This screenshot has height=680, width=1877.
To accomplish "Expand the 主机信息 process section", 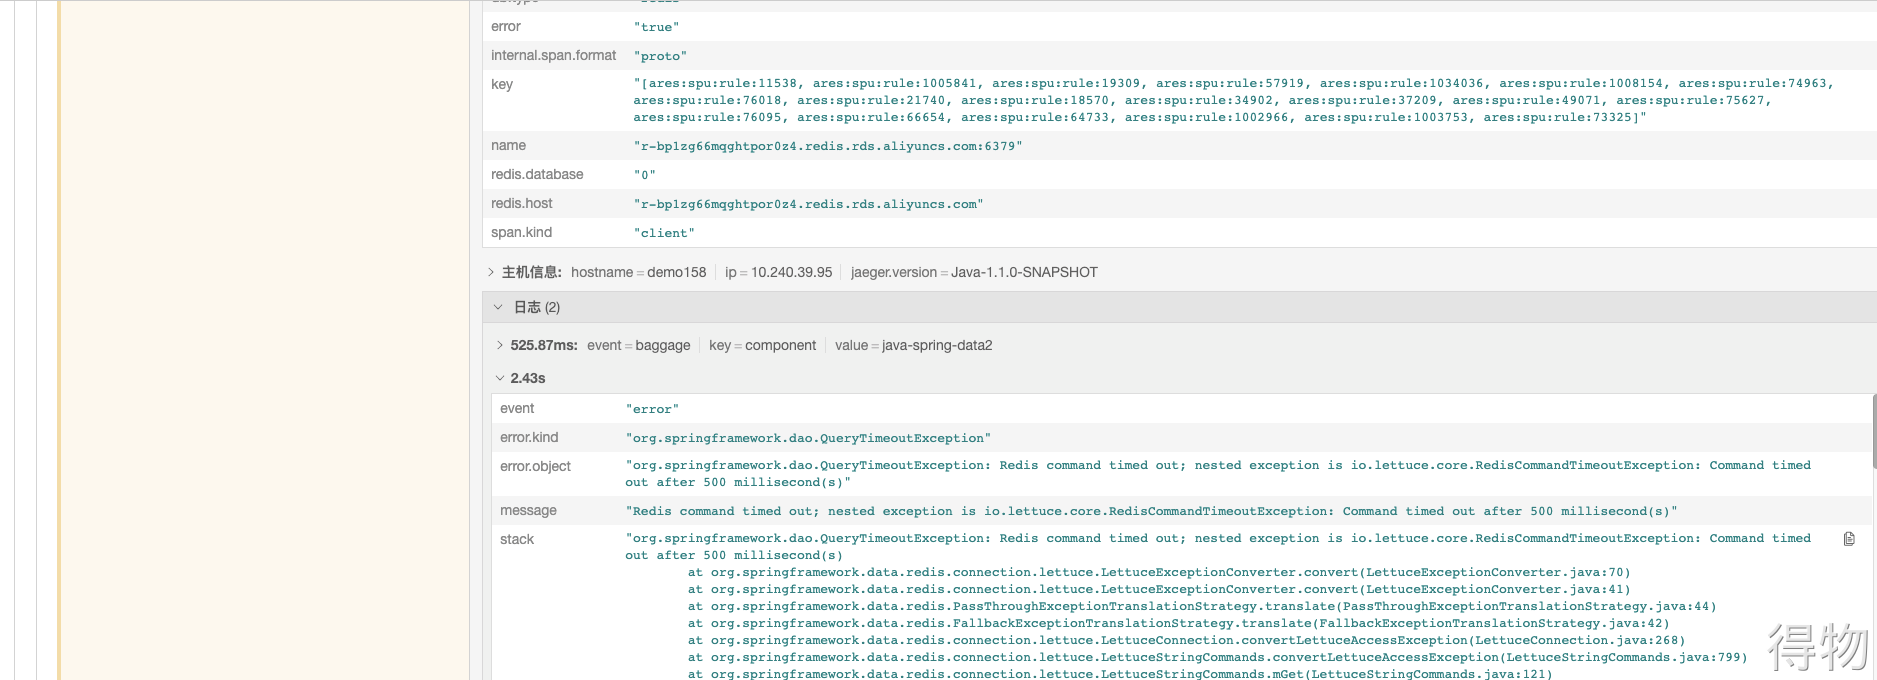I will (x=491, y=272).
